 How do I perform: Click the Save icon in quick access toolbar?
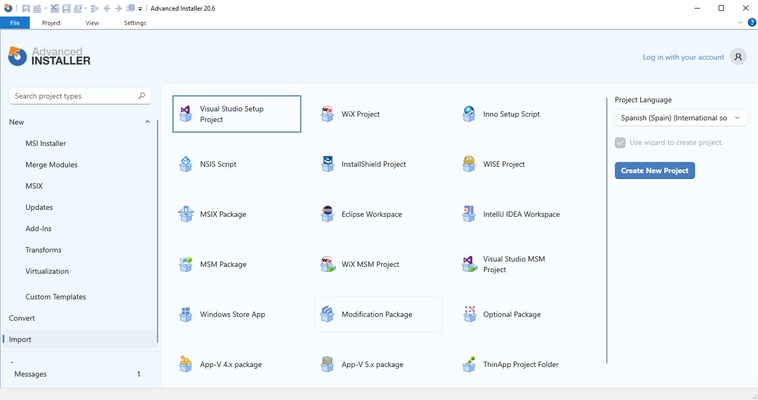[26, 8]
